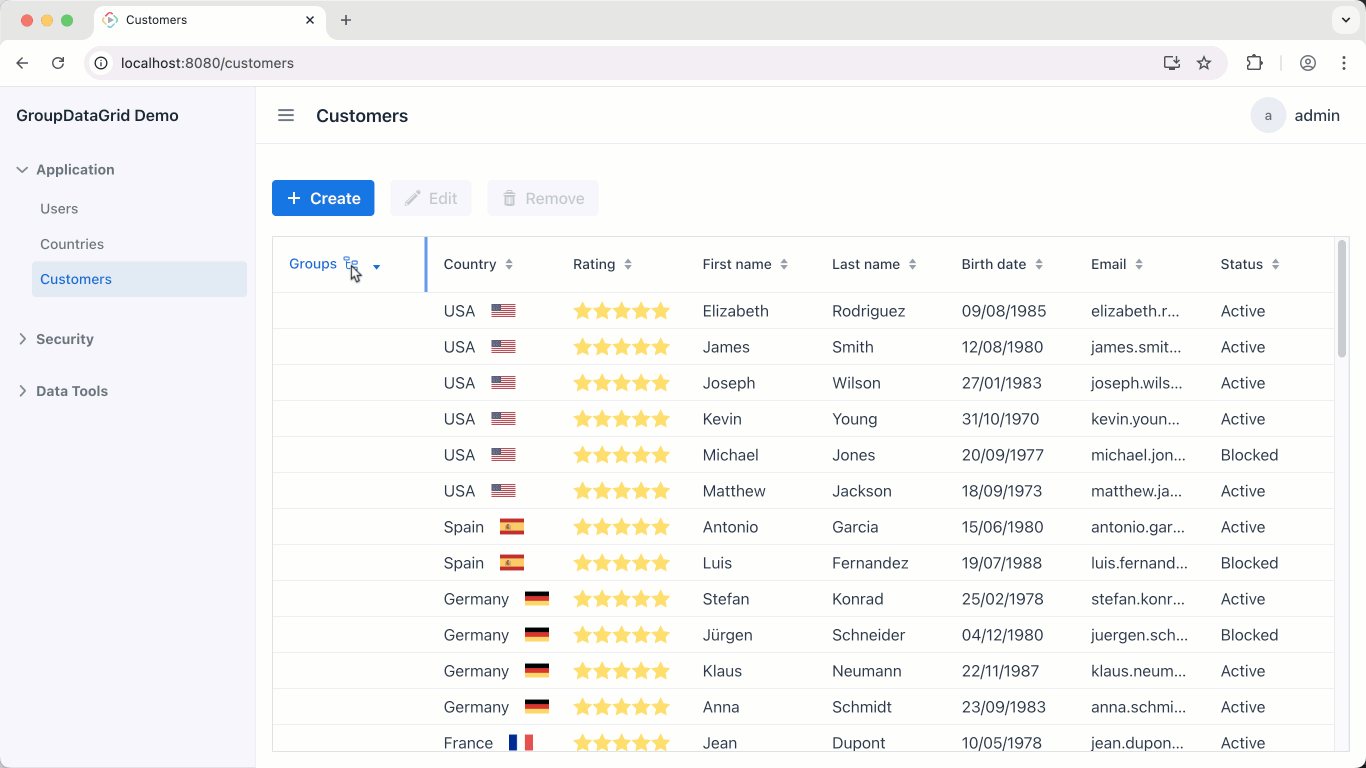Toggle the hamburger menu drawer icon
This screenshot has width=1366, height=768.
point(286,115)
